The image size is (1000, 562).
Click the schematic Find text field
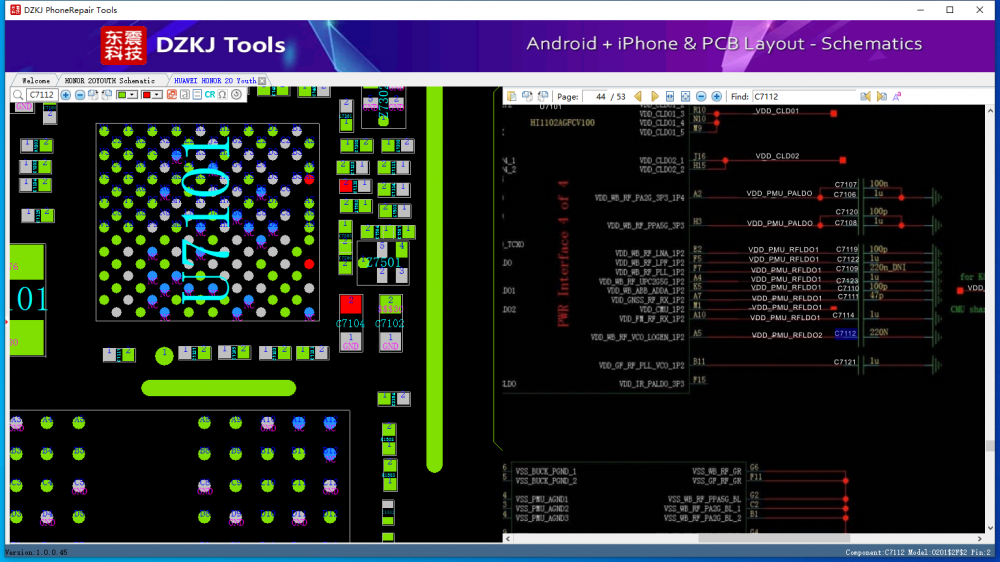click(803, 97)
